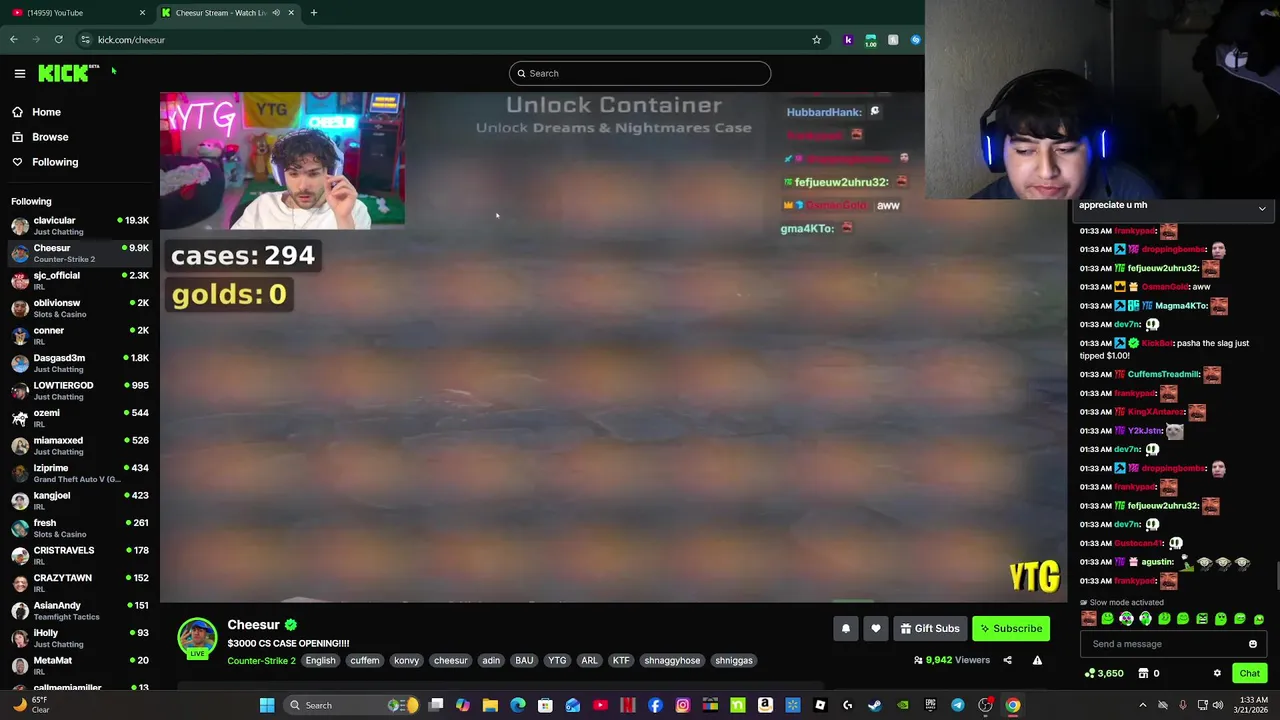Go to Home in sidebar
Screen dimensions: 1280x720
[x=46, y=112]
